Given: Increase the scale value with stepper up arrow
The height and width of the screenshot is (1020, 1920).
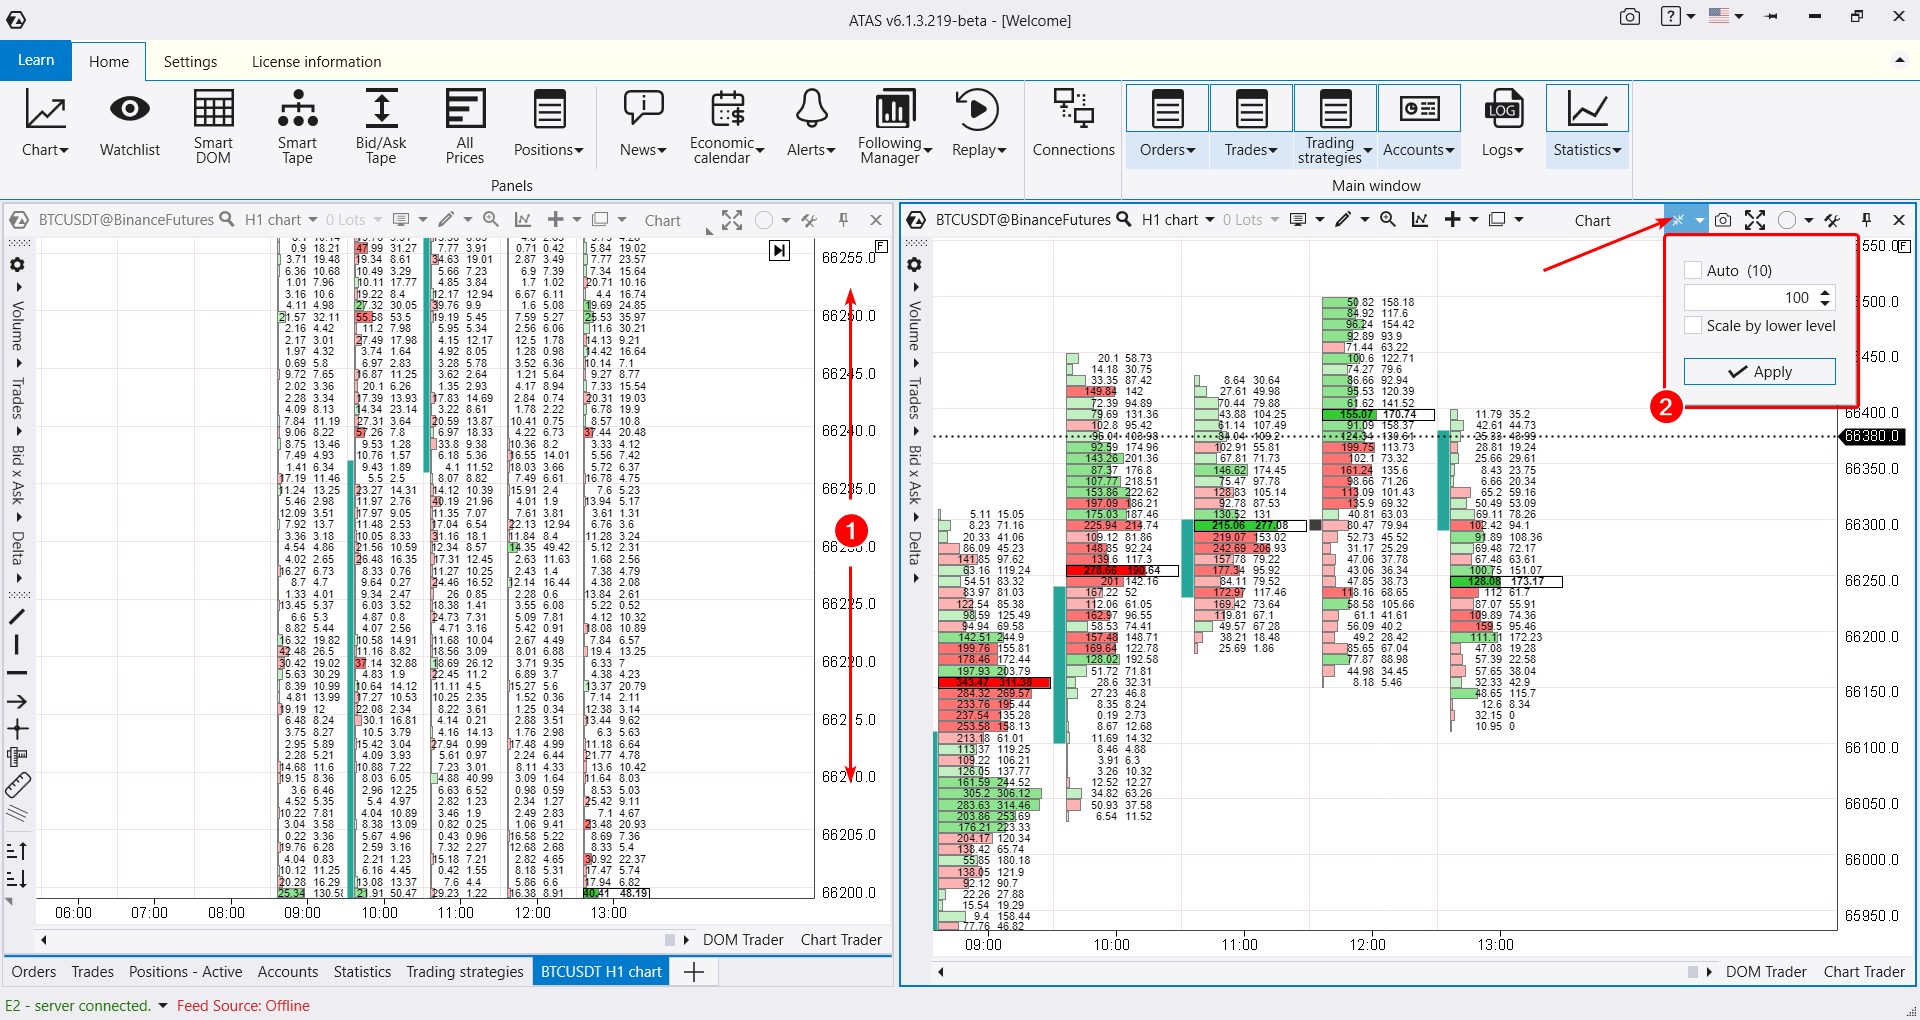Looking at the screenshot, I should click(1826, 292).
